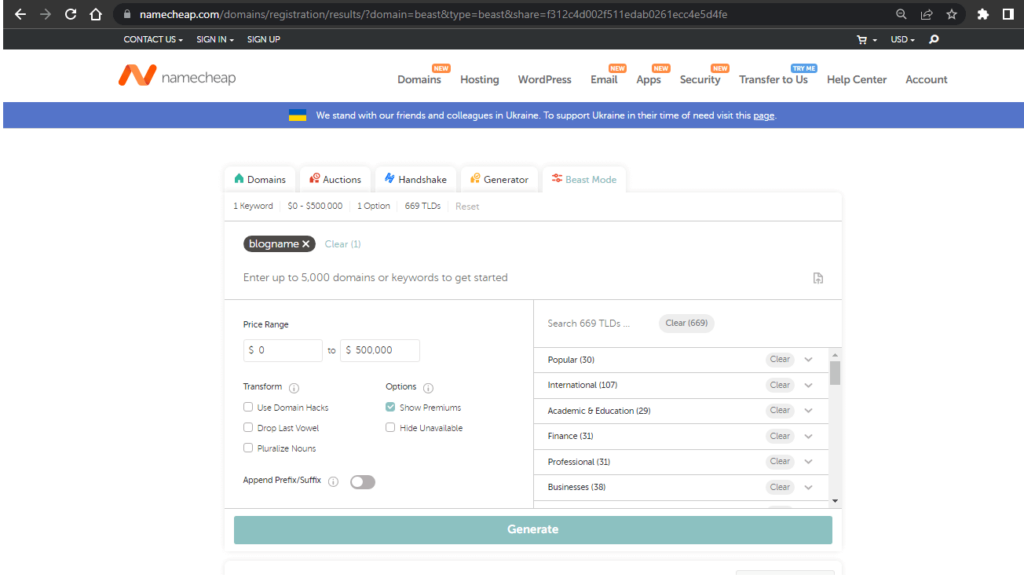Enable Pluralize Nouns checkbox

coord(248,447)
